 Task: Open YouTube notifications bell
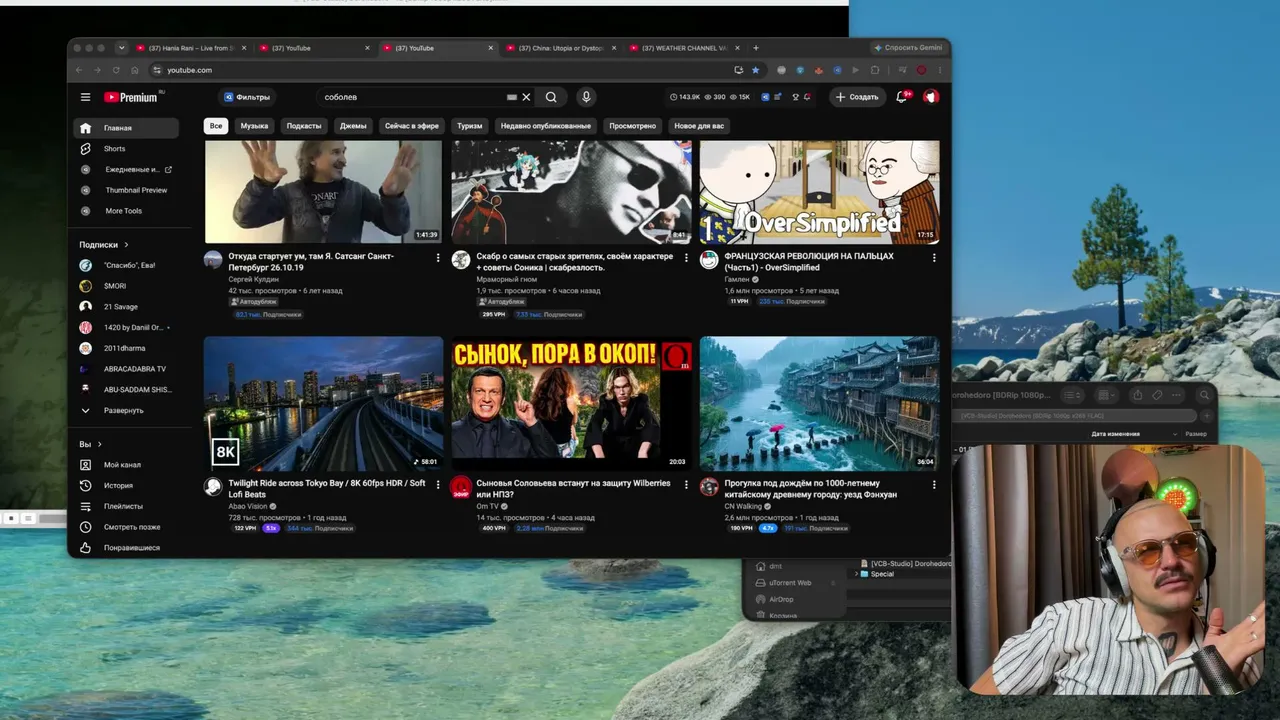[x=901, y=97]
